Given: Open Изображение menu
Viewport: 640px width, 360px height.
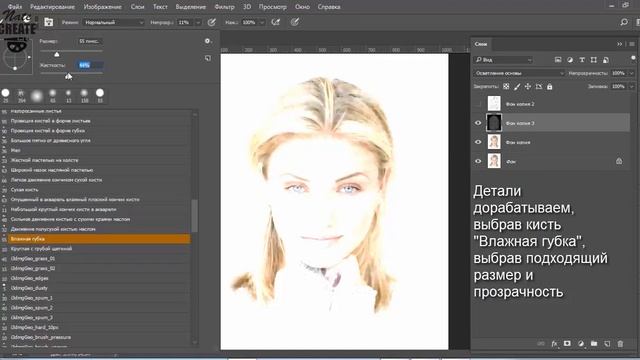Looking at the screenshot, I should 102,7.
